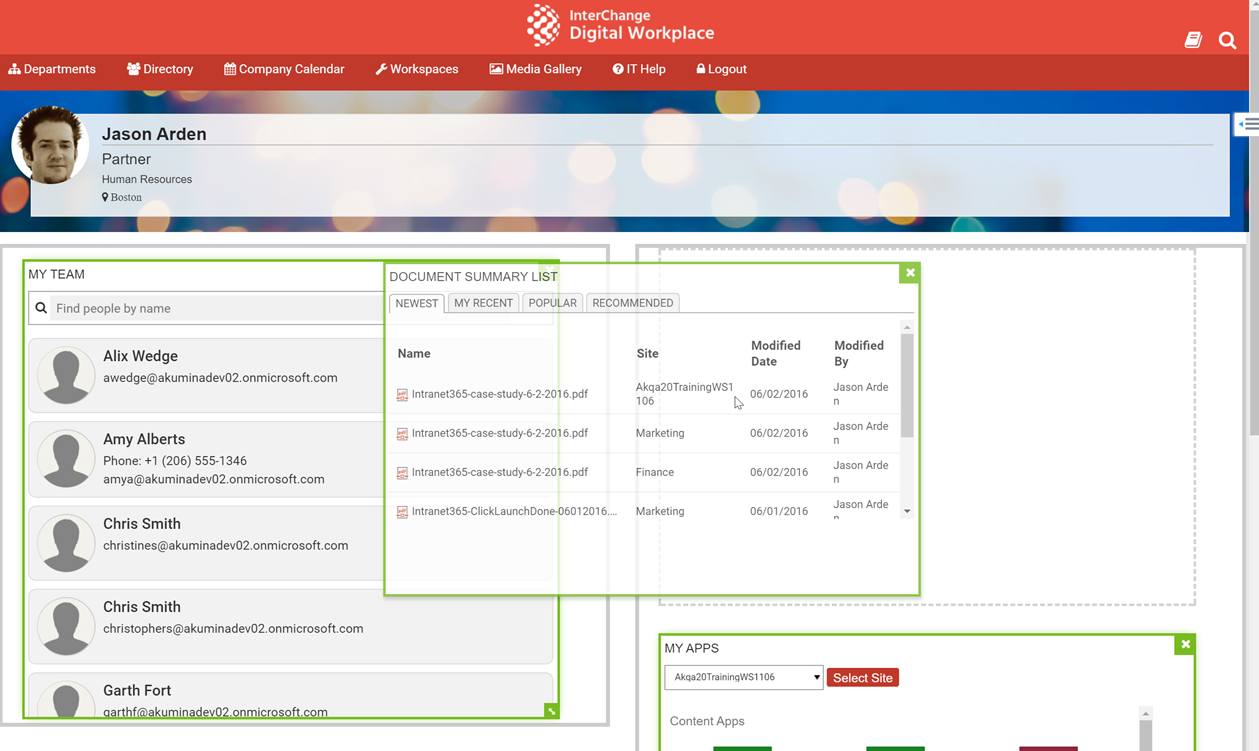
Task: Click the Site column header
Action: click(x=647, y=353)
